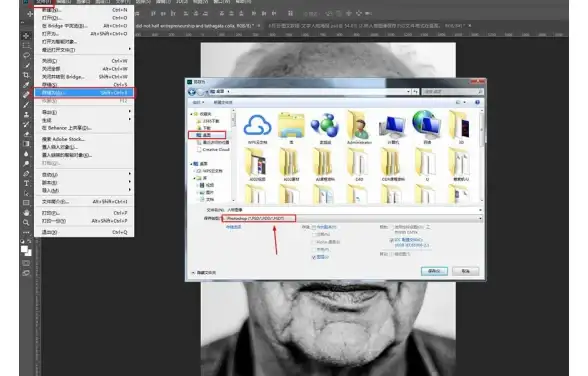The height and width of the screenshot is (376, 588).
Task: Select Desktop under Favorites in sidebar
Action: 207,135
